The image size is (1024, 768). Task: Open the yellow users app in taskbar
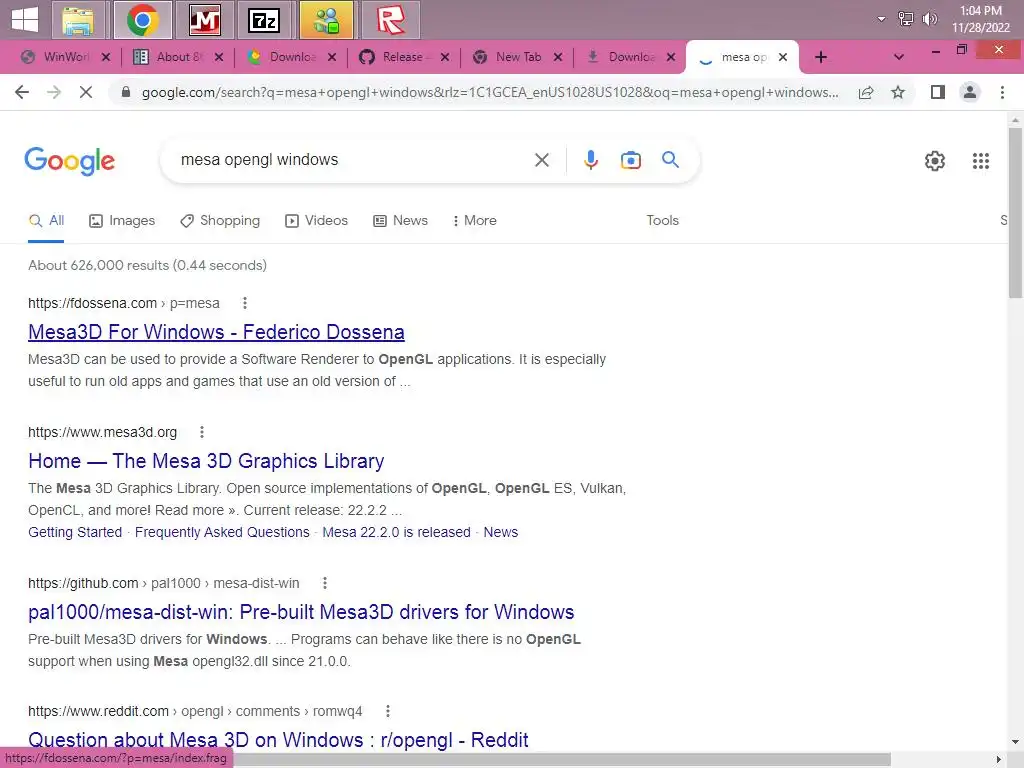(x=326, y=20)
